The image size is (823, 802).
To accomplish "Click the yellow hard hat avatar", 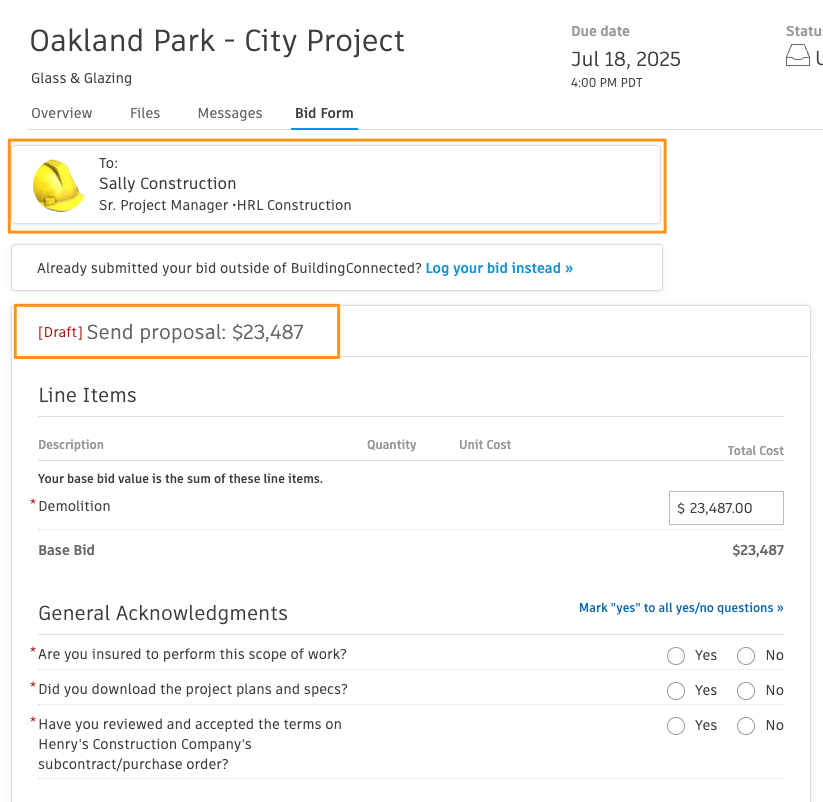I will pyautogui.click(x=58, y=186).
